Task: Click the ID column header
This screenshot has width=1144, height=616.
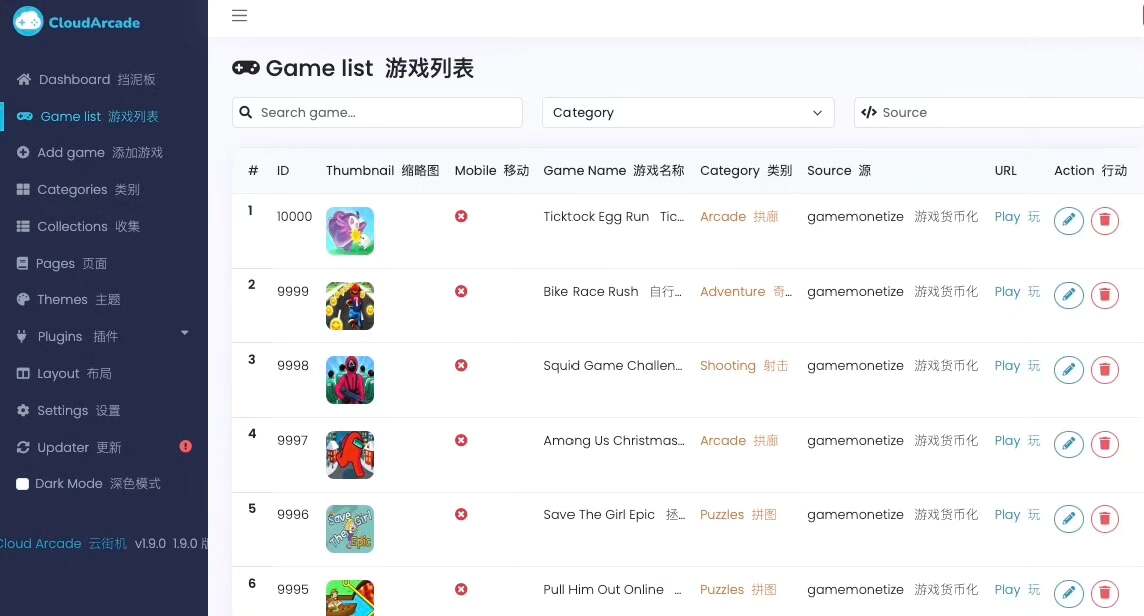Action: 283,170
